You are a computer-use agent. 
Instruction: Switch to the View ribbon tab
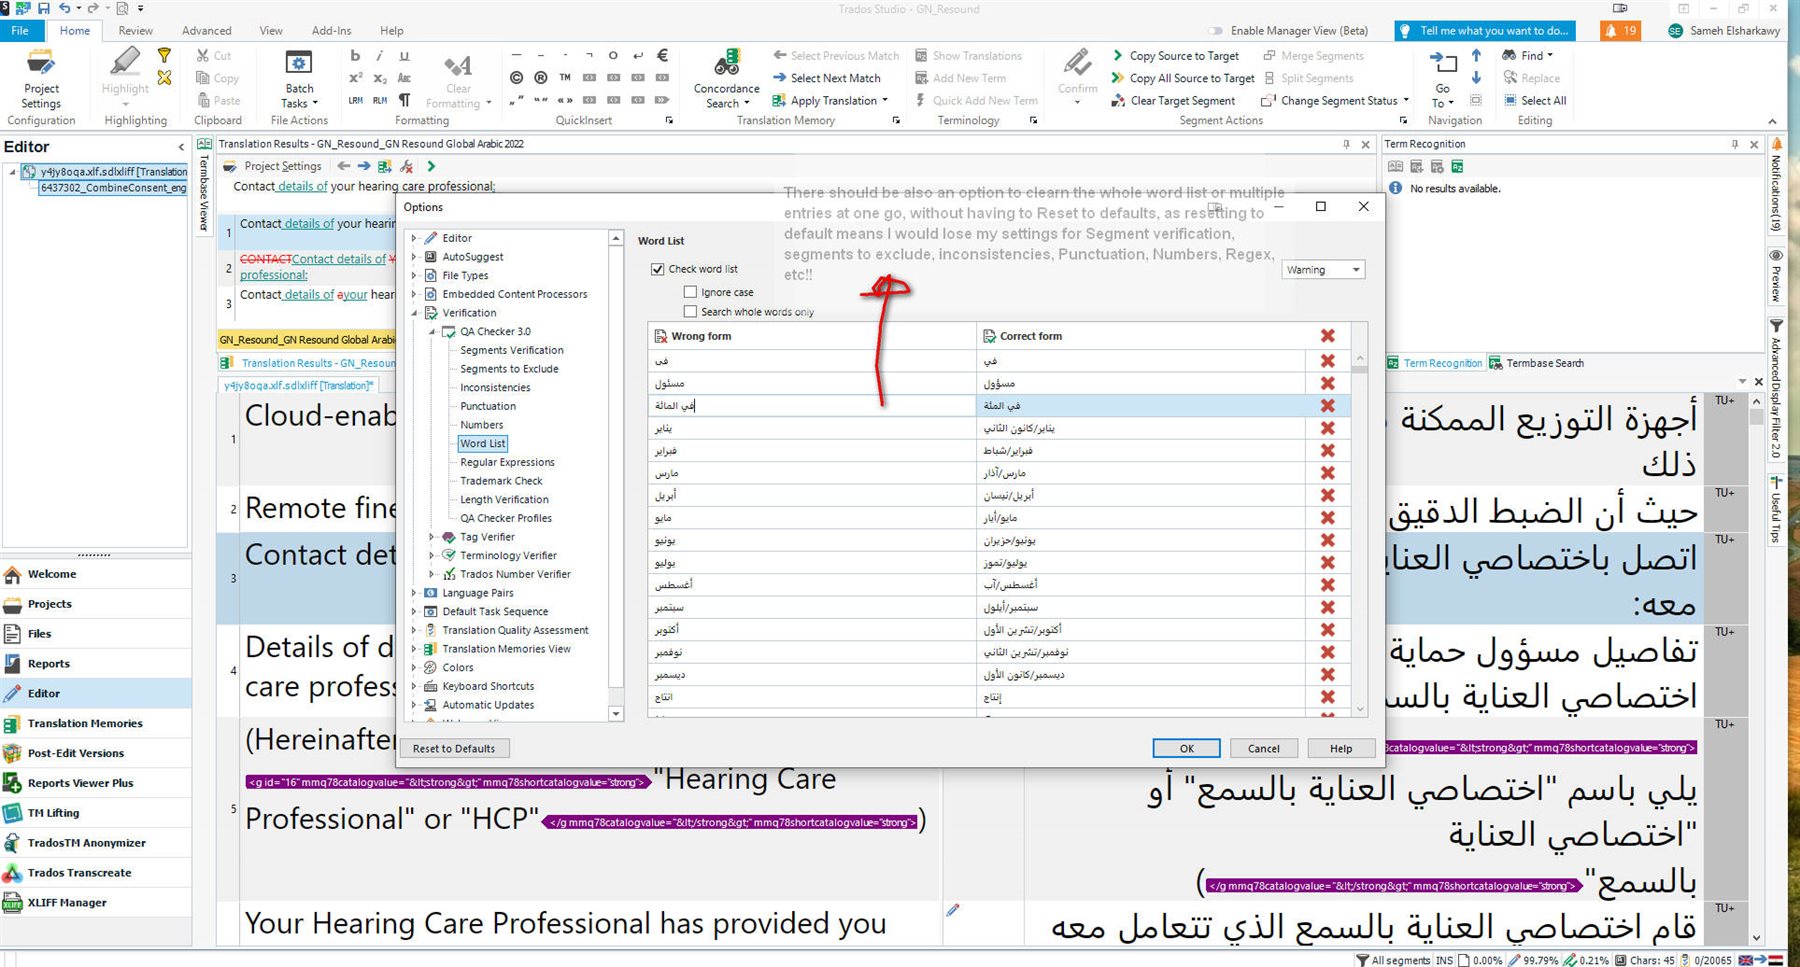[271, 31]
